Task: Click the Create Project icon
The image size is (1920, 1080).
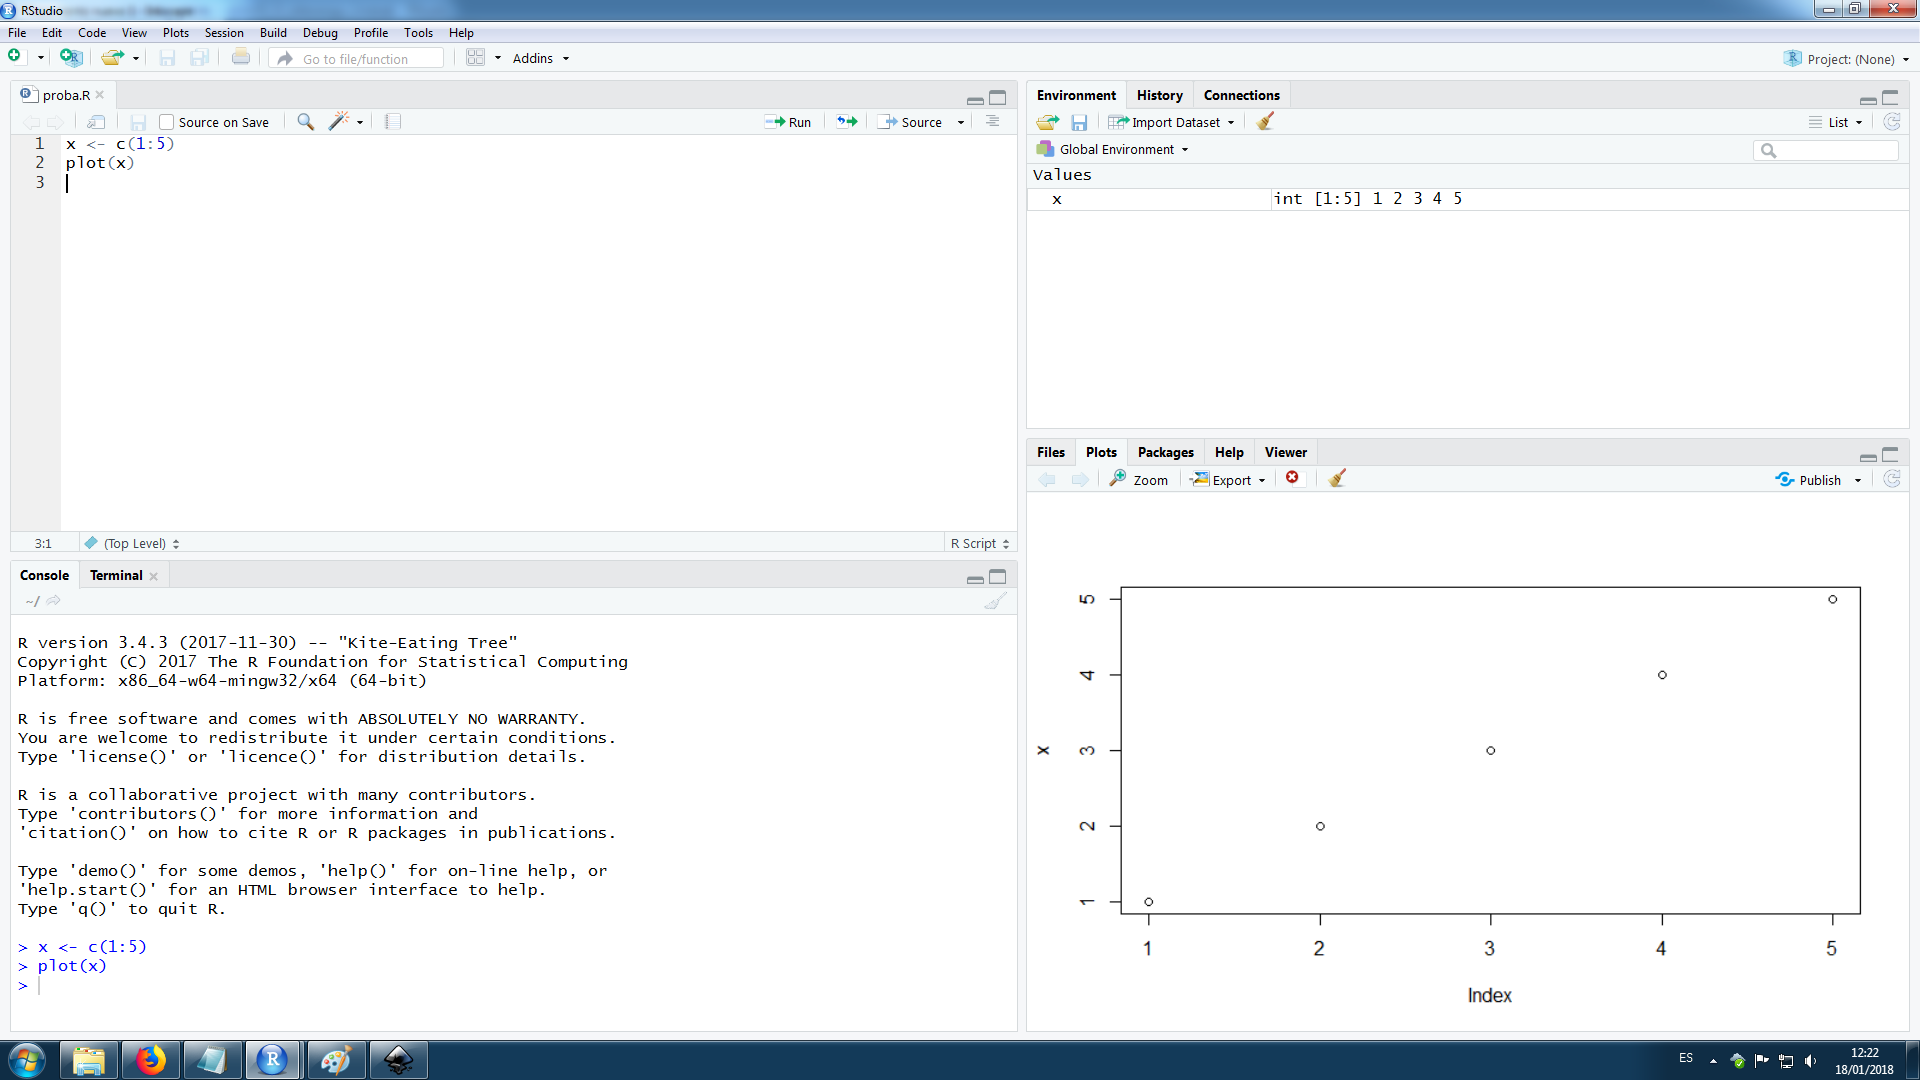Action: point(70,58)
